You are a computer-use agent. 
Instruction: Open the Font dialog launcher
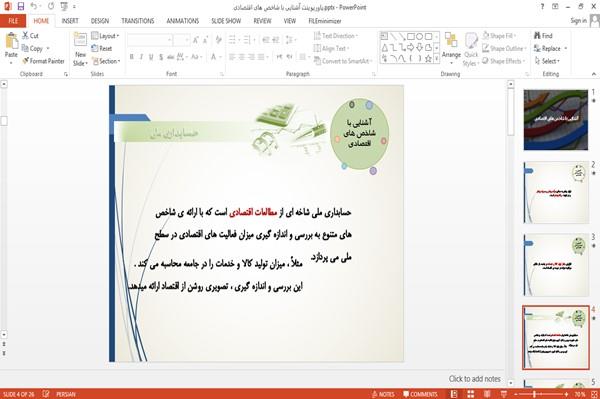[x=222, y=74]
